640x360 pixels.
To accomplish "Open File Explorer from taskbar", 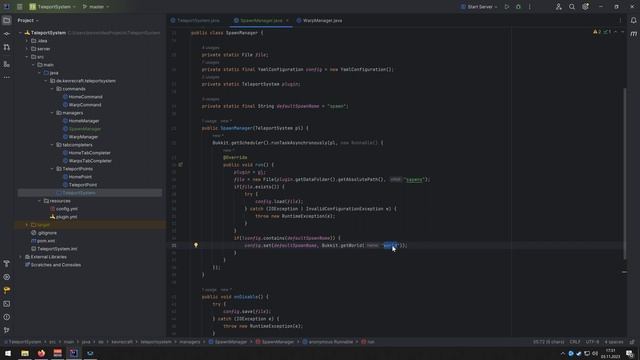I will (25, 353).
